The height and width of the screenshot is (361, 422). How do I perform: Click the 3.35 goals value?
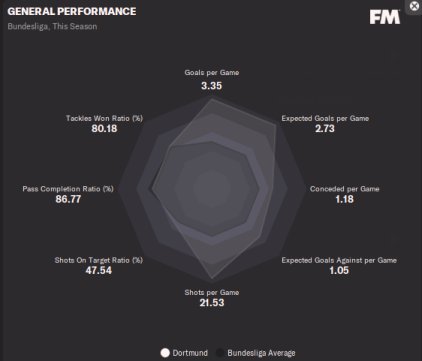point(211,86)
